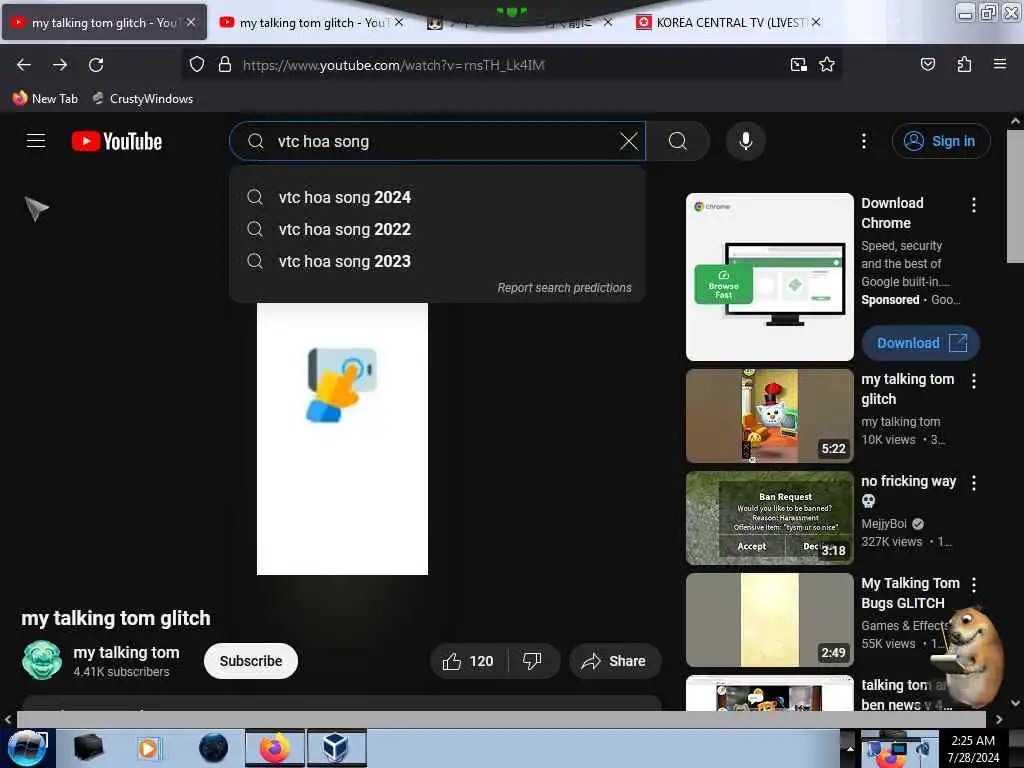The width and height of the screenshot is (1024, 768).
Task: Click the vertical page scrollbar thumb
Action: pos(1015,196)
